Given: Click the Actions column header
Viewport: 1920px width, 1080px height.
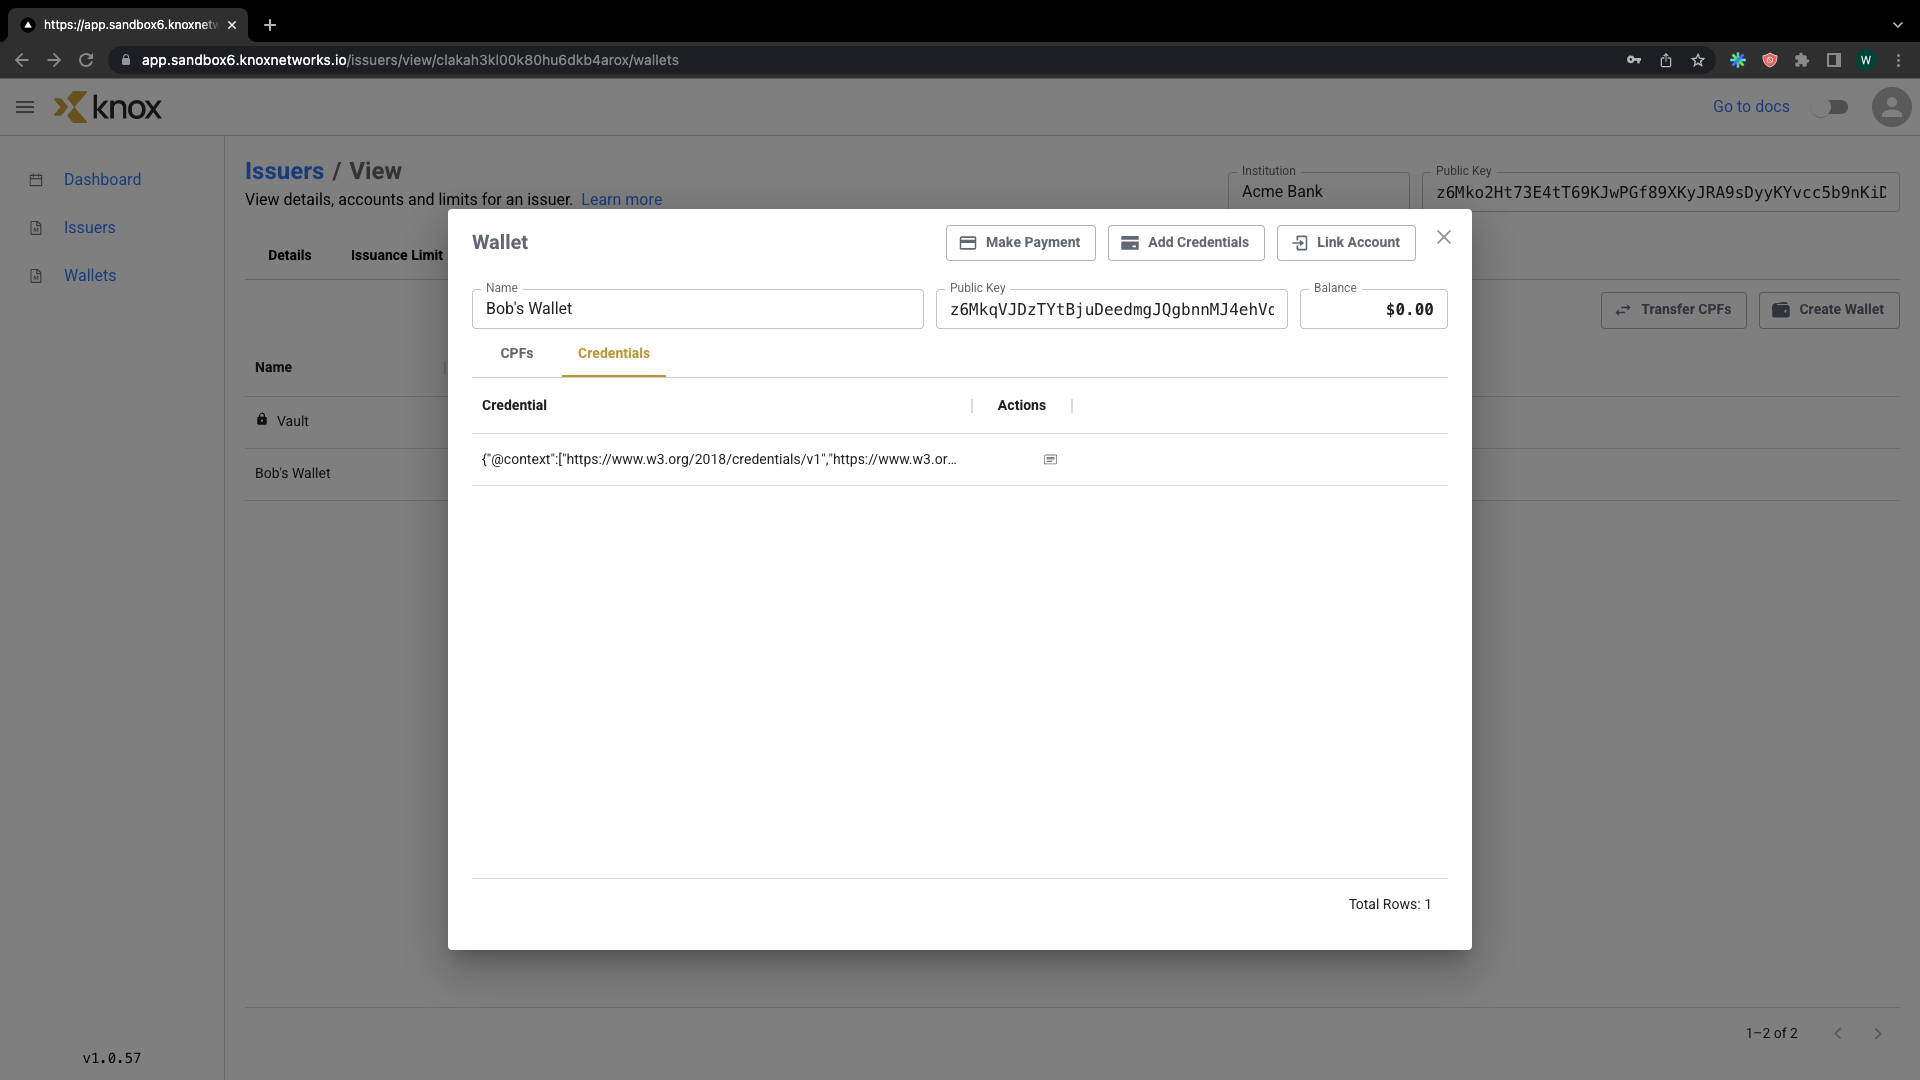Looking at the screenshot, I should [1021, 406].
